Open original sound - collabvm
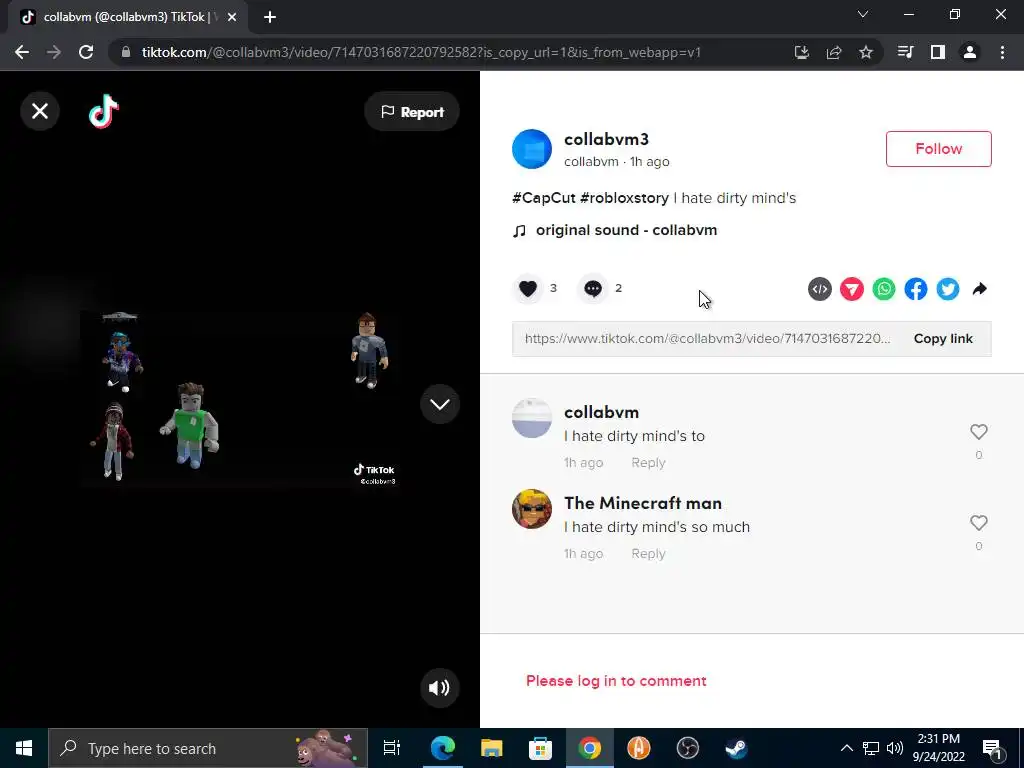Viewport: 1024px width, 768px height. [x=626, y=230]
